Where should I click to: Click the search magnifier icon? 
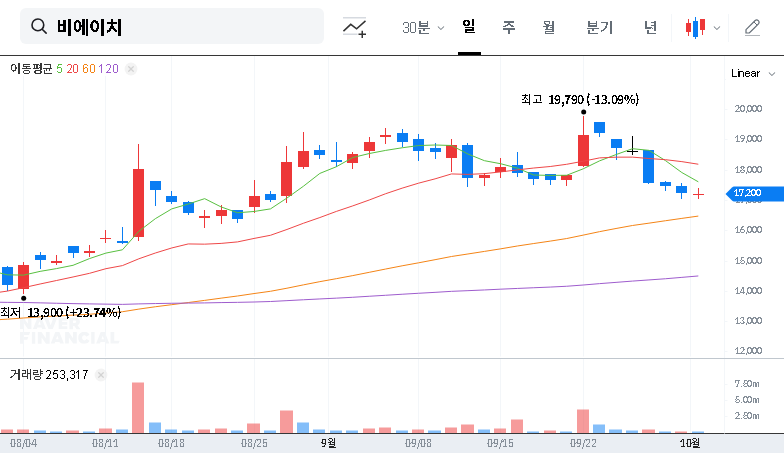[40, 27]
